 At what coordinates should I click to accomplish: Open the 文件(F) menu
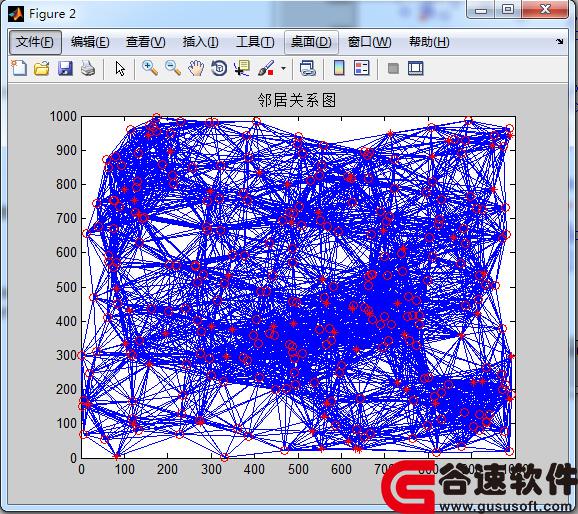tap(35, 42)
